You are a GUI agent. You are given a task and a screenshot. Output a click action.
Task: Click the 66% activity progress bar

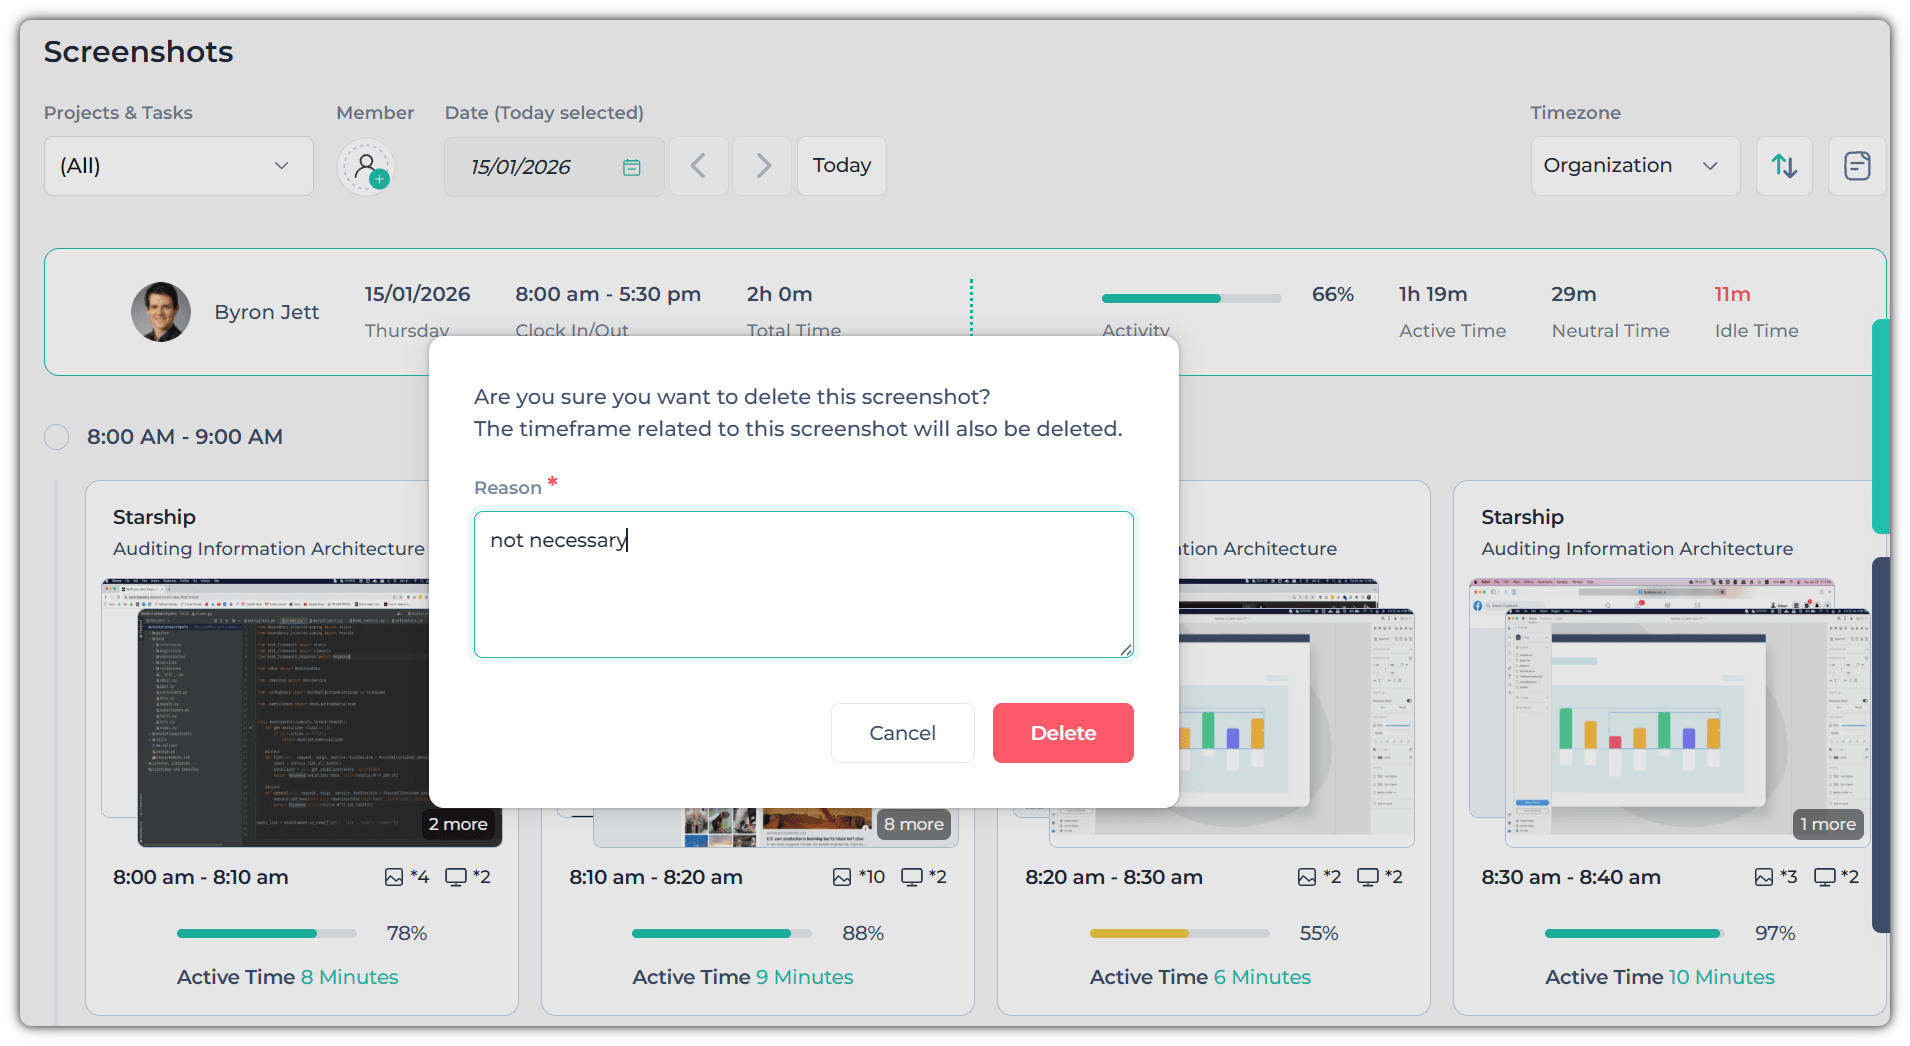pyautogui.click(x=1190, y=298)
